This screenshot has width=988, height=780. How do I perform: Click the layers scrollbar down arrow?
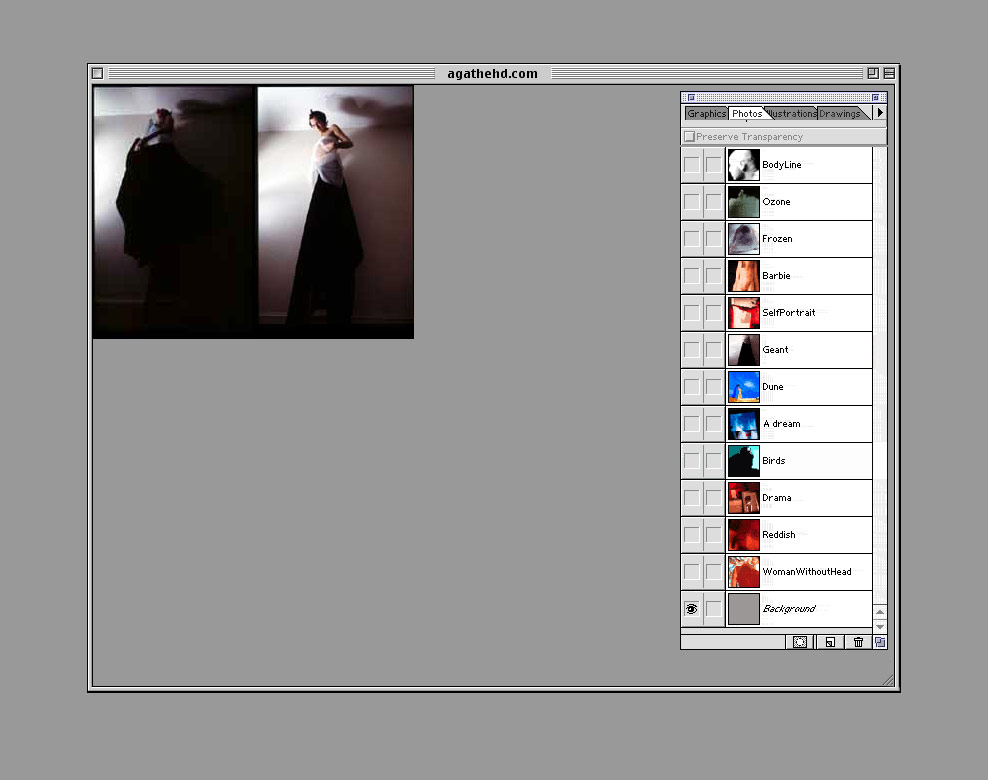click(x=880, y=627)
